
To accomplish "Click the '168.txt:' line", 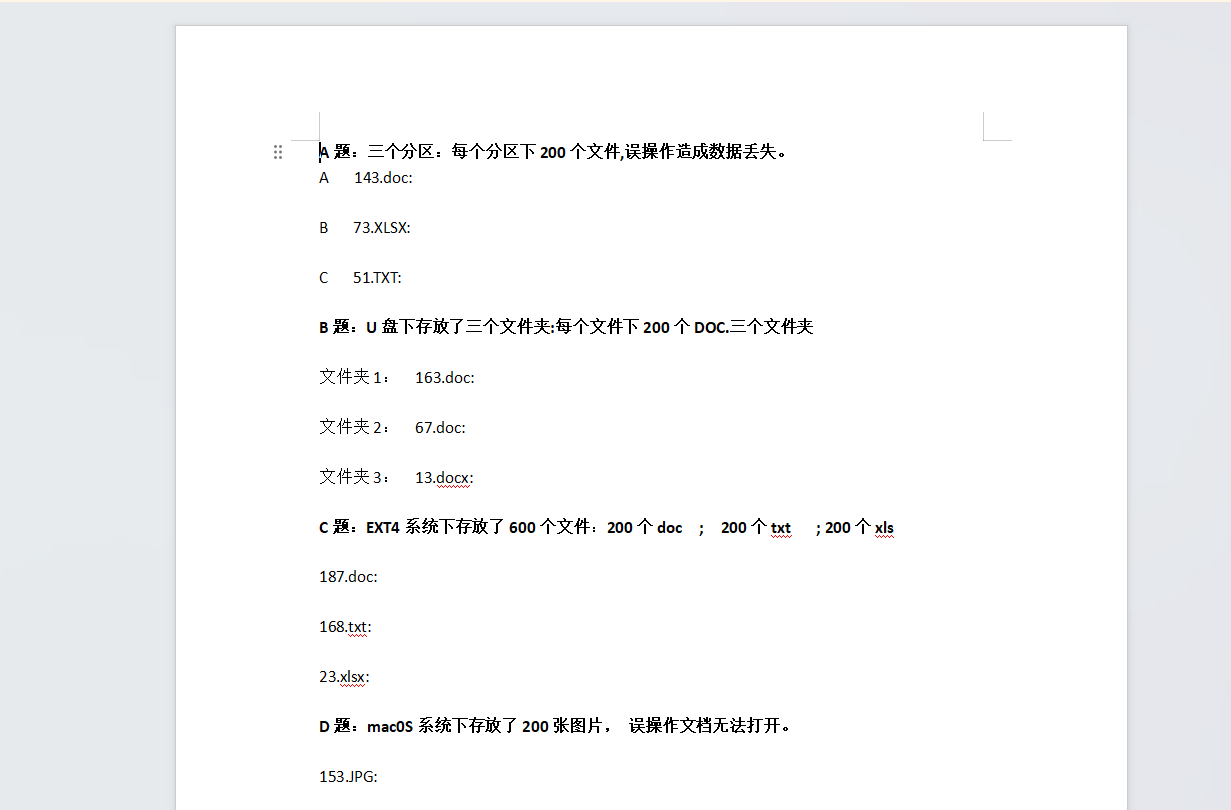I will point(346,627).
